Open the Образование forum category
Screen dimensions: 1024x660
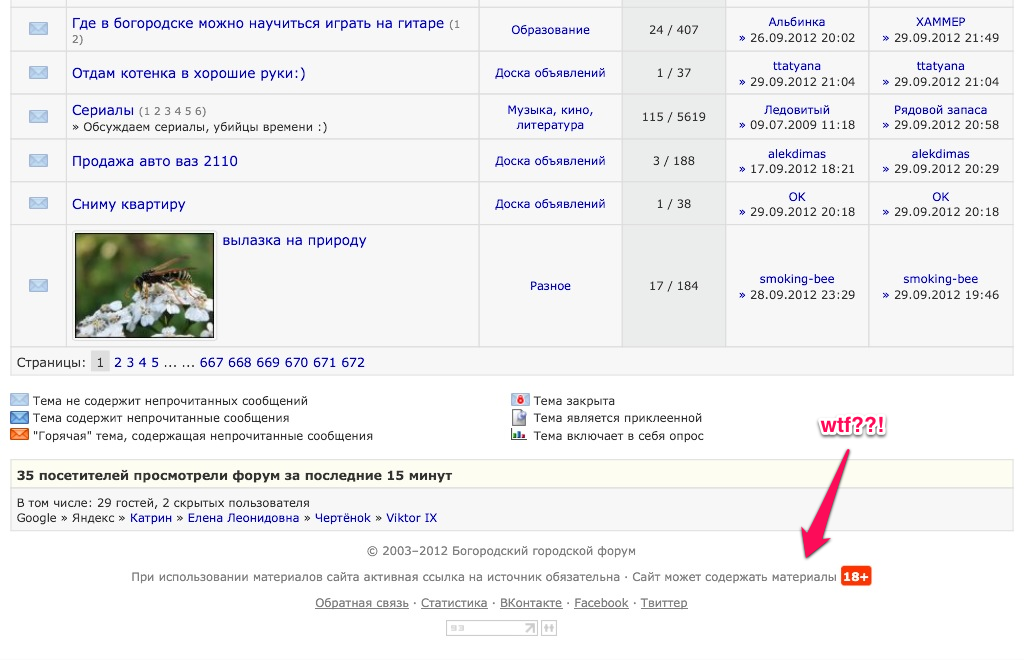550,30
